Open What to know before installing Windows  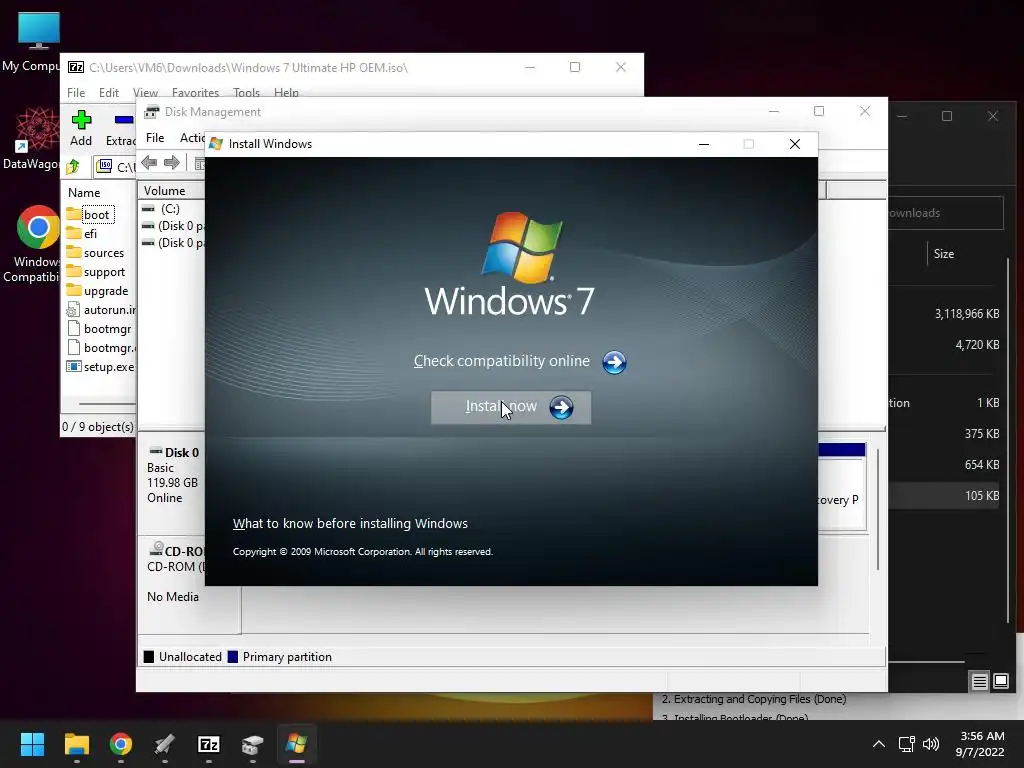pyautogui.click(x=350, y=524)
